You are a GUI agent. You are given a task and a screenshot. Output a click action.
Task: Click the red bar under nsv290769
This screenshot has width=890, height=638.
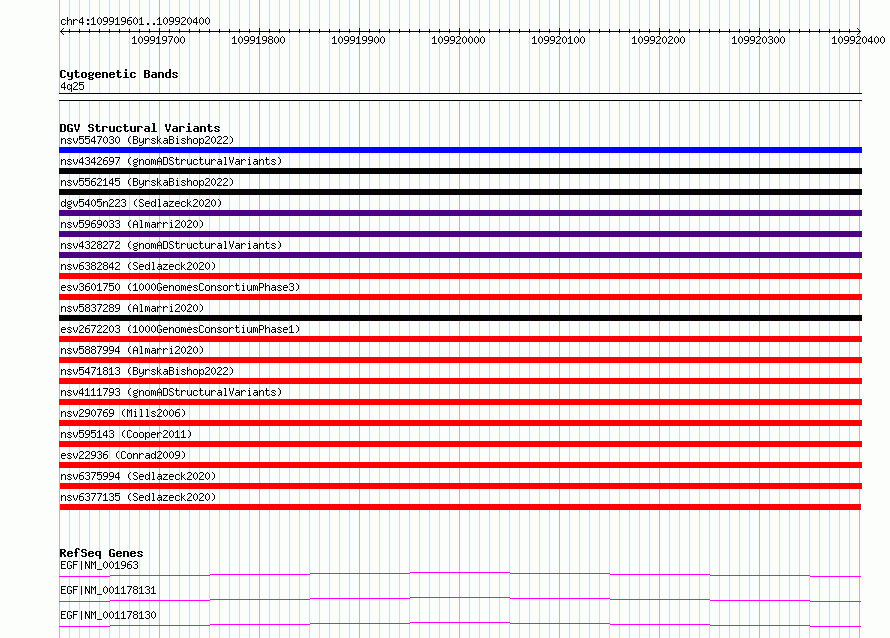point(460,423)
